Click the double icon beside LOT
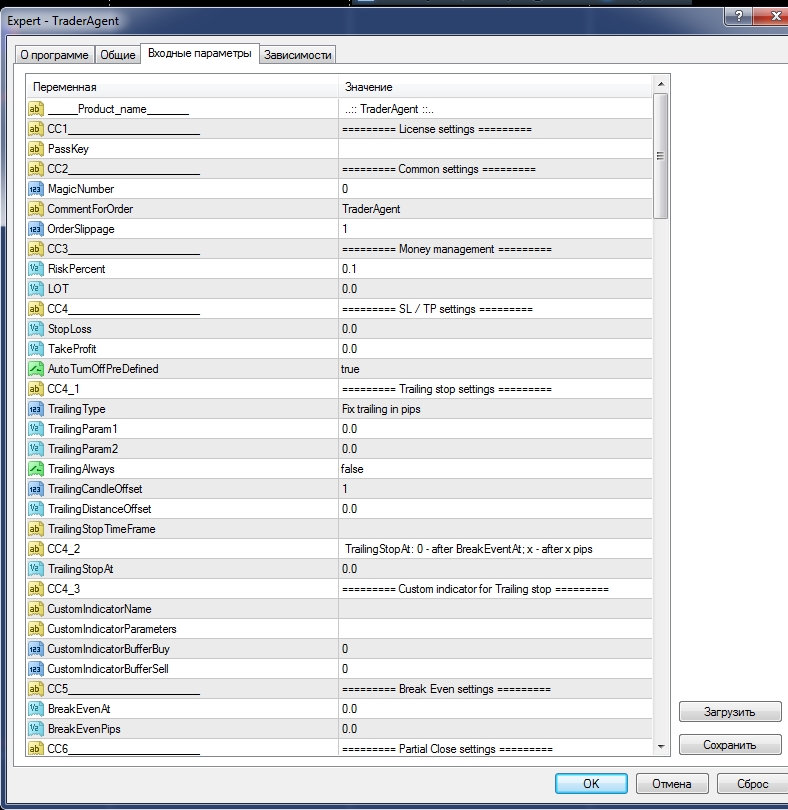Screen dimensions: 788x810 [x=35, y=289]
